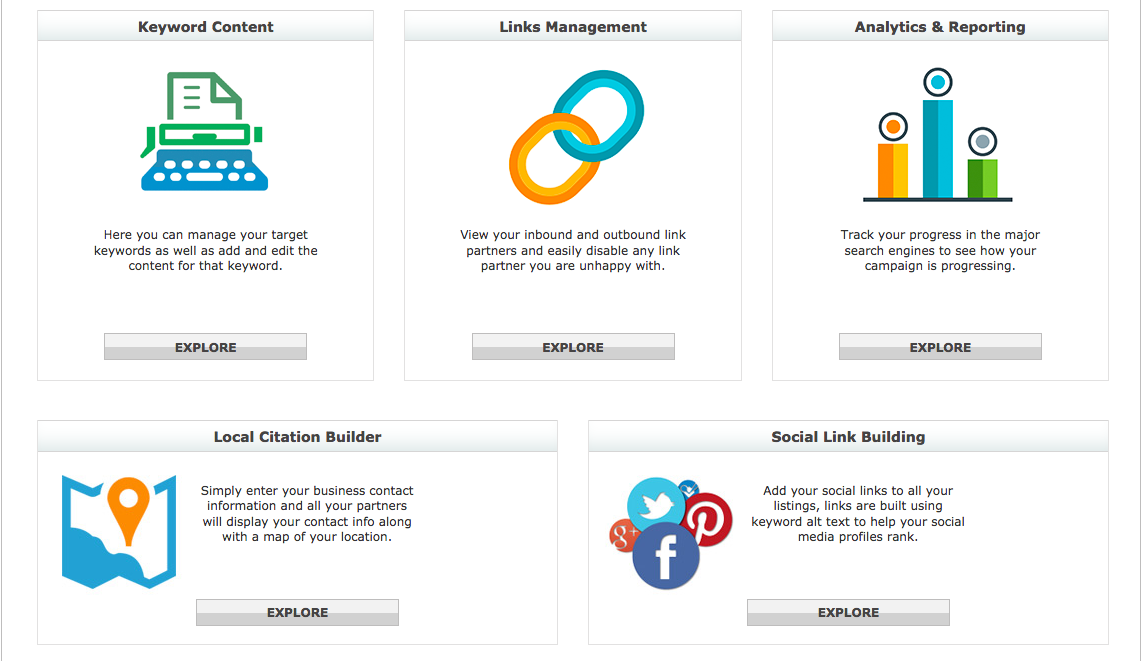Click the Local Citation Builder heading
The width and height of the screenshot is (1141, 661).
click(298, 437)
